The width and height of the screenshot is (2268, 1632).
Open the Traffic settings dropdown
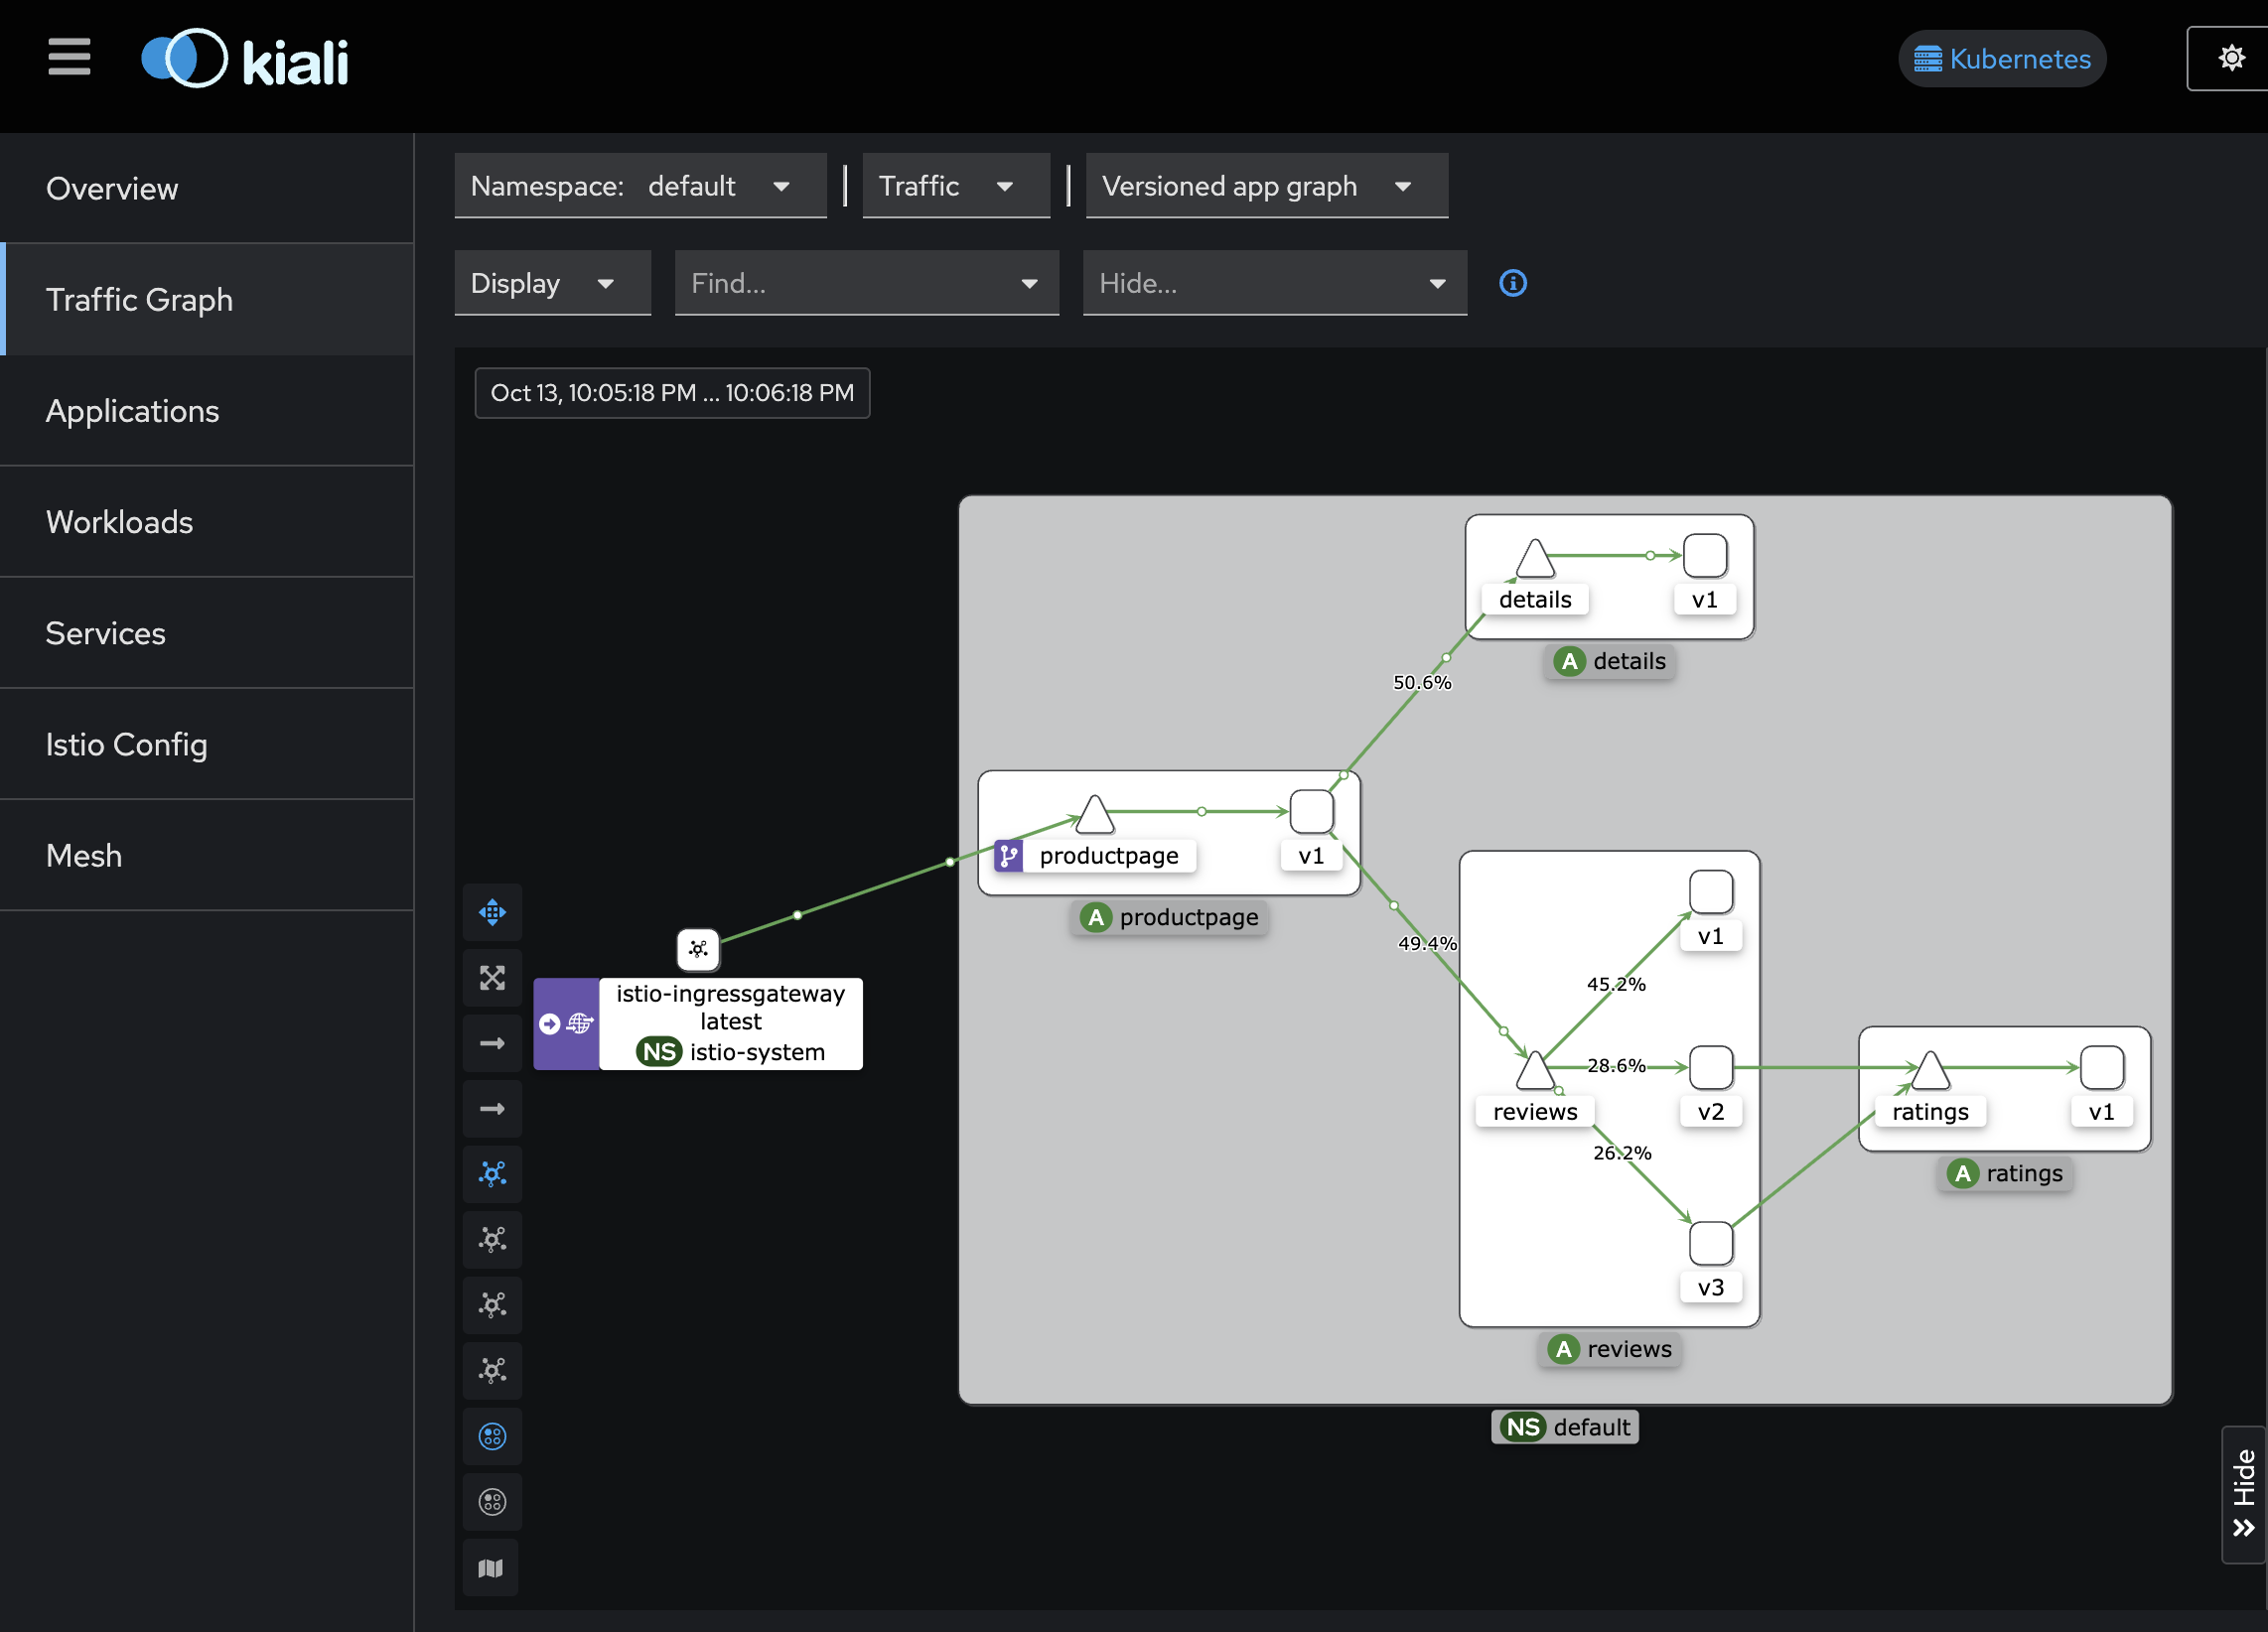coord(955,186)
